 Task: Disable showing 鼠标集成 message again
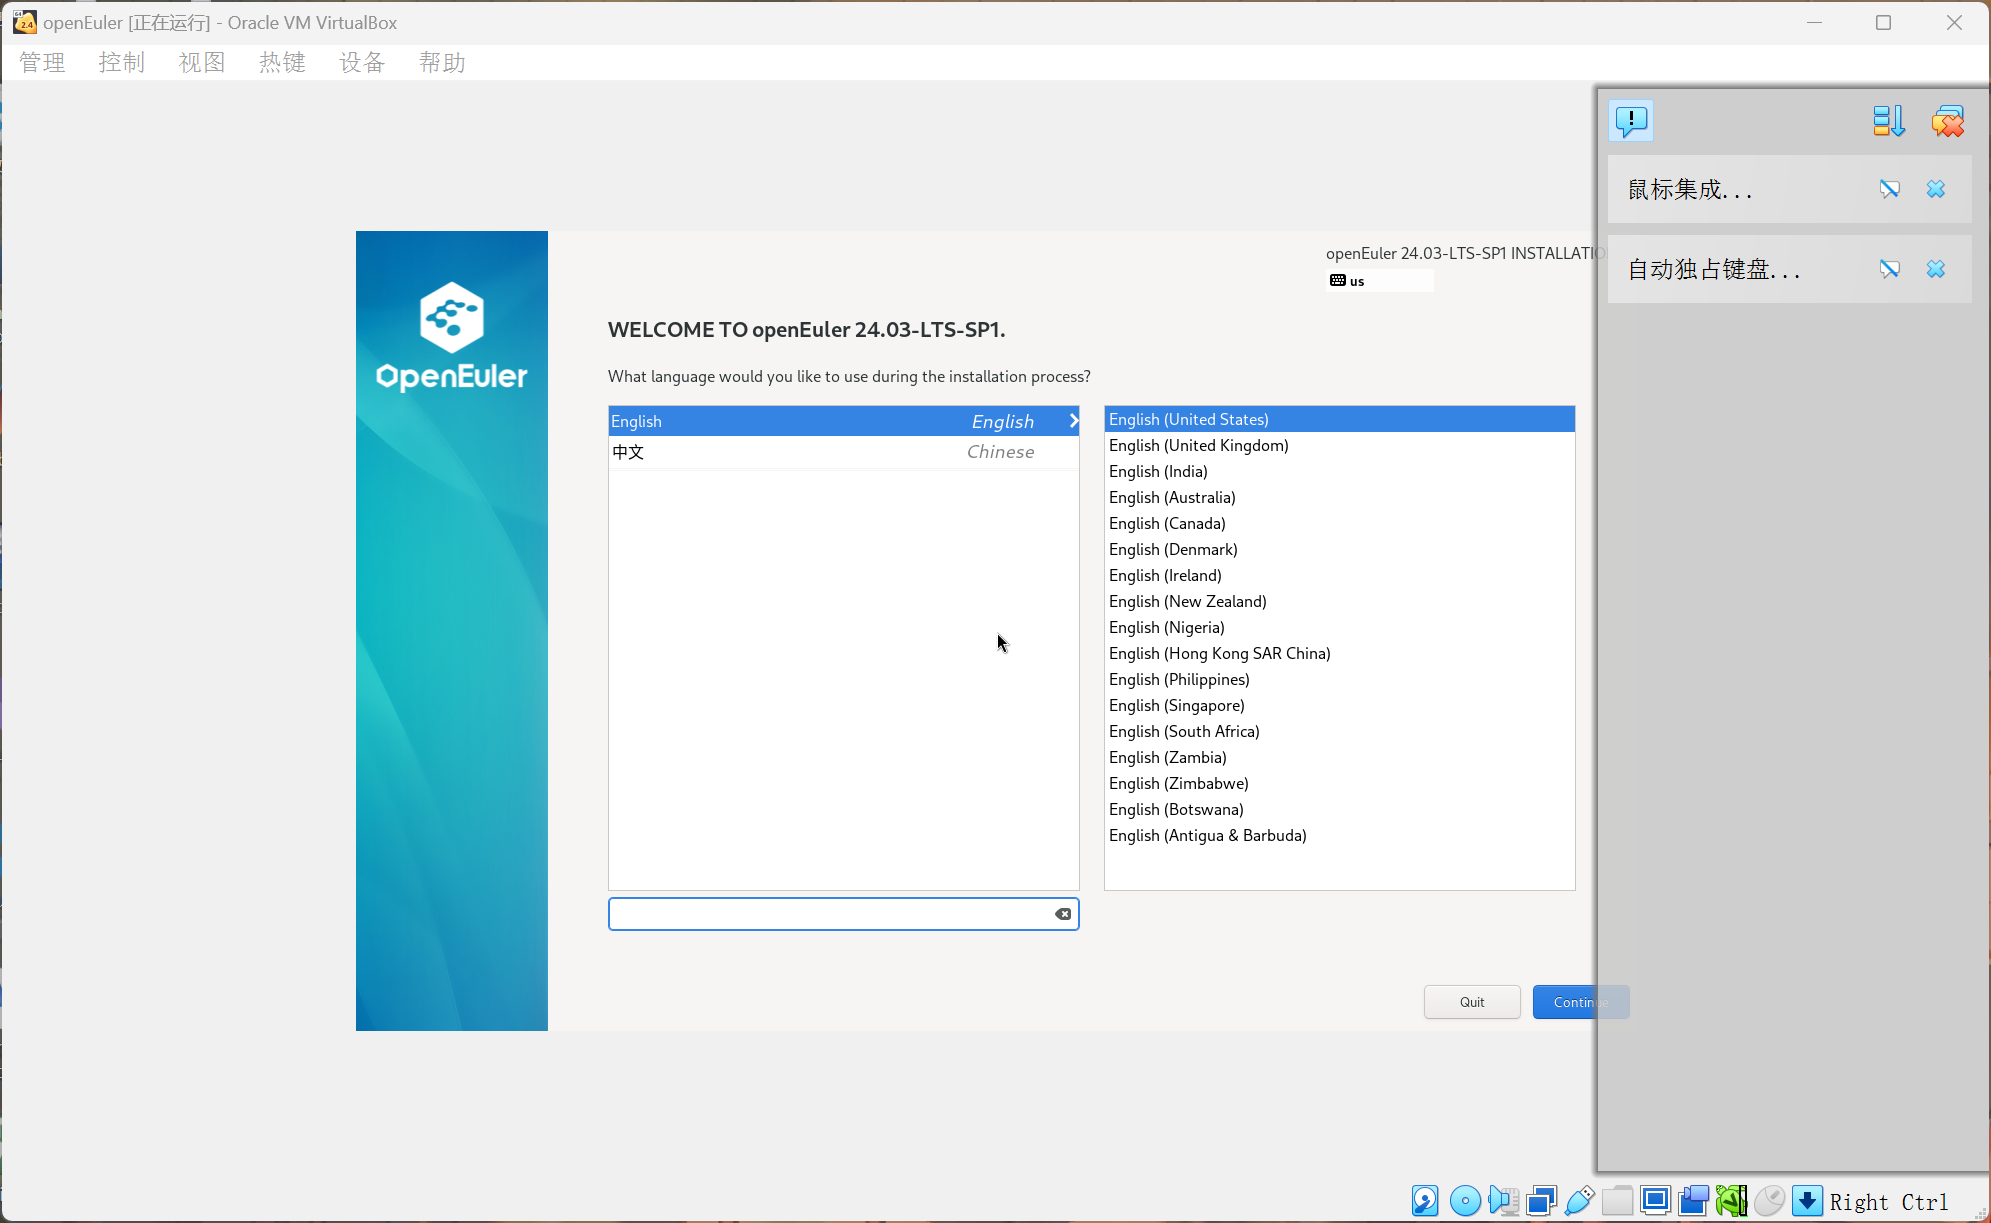click(1889, 189)
